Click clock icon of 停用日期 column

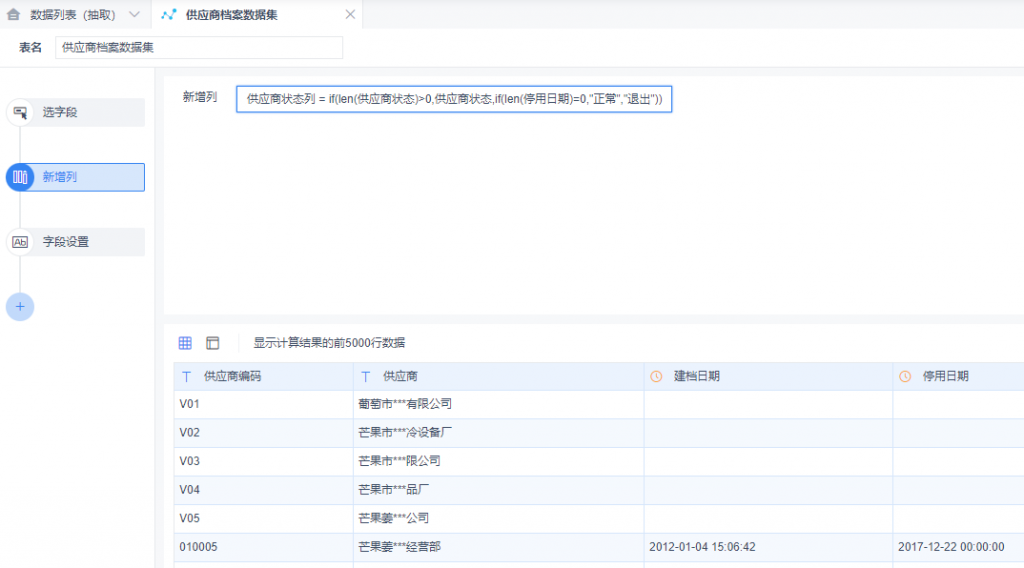tap(905, 377)
